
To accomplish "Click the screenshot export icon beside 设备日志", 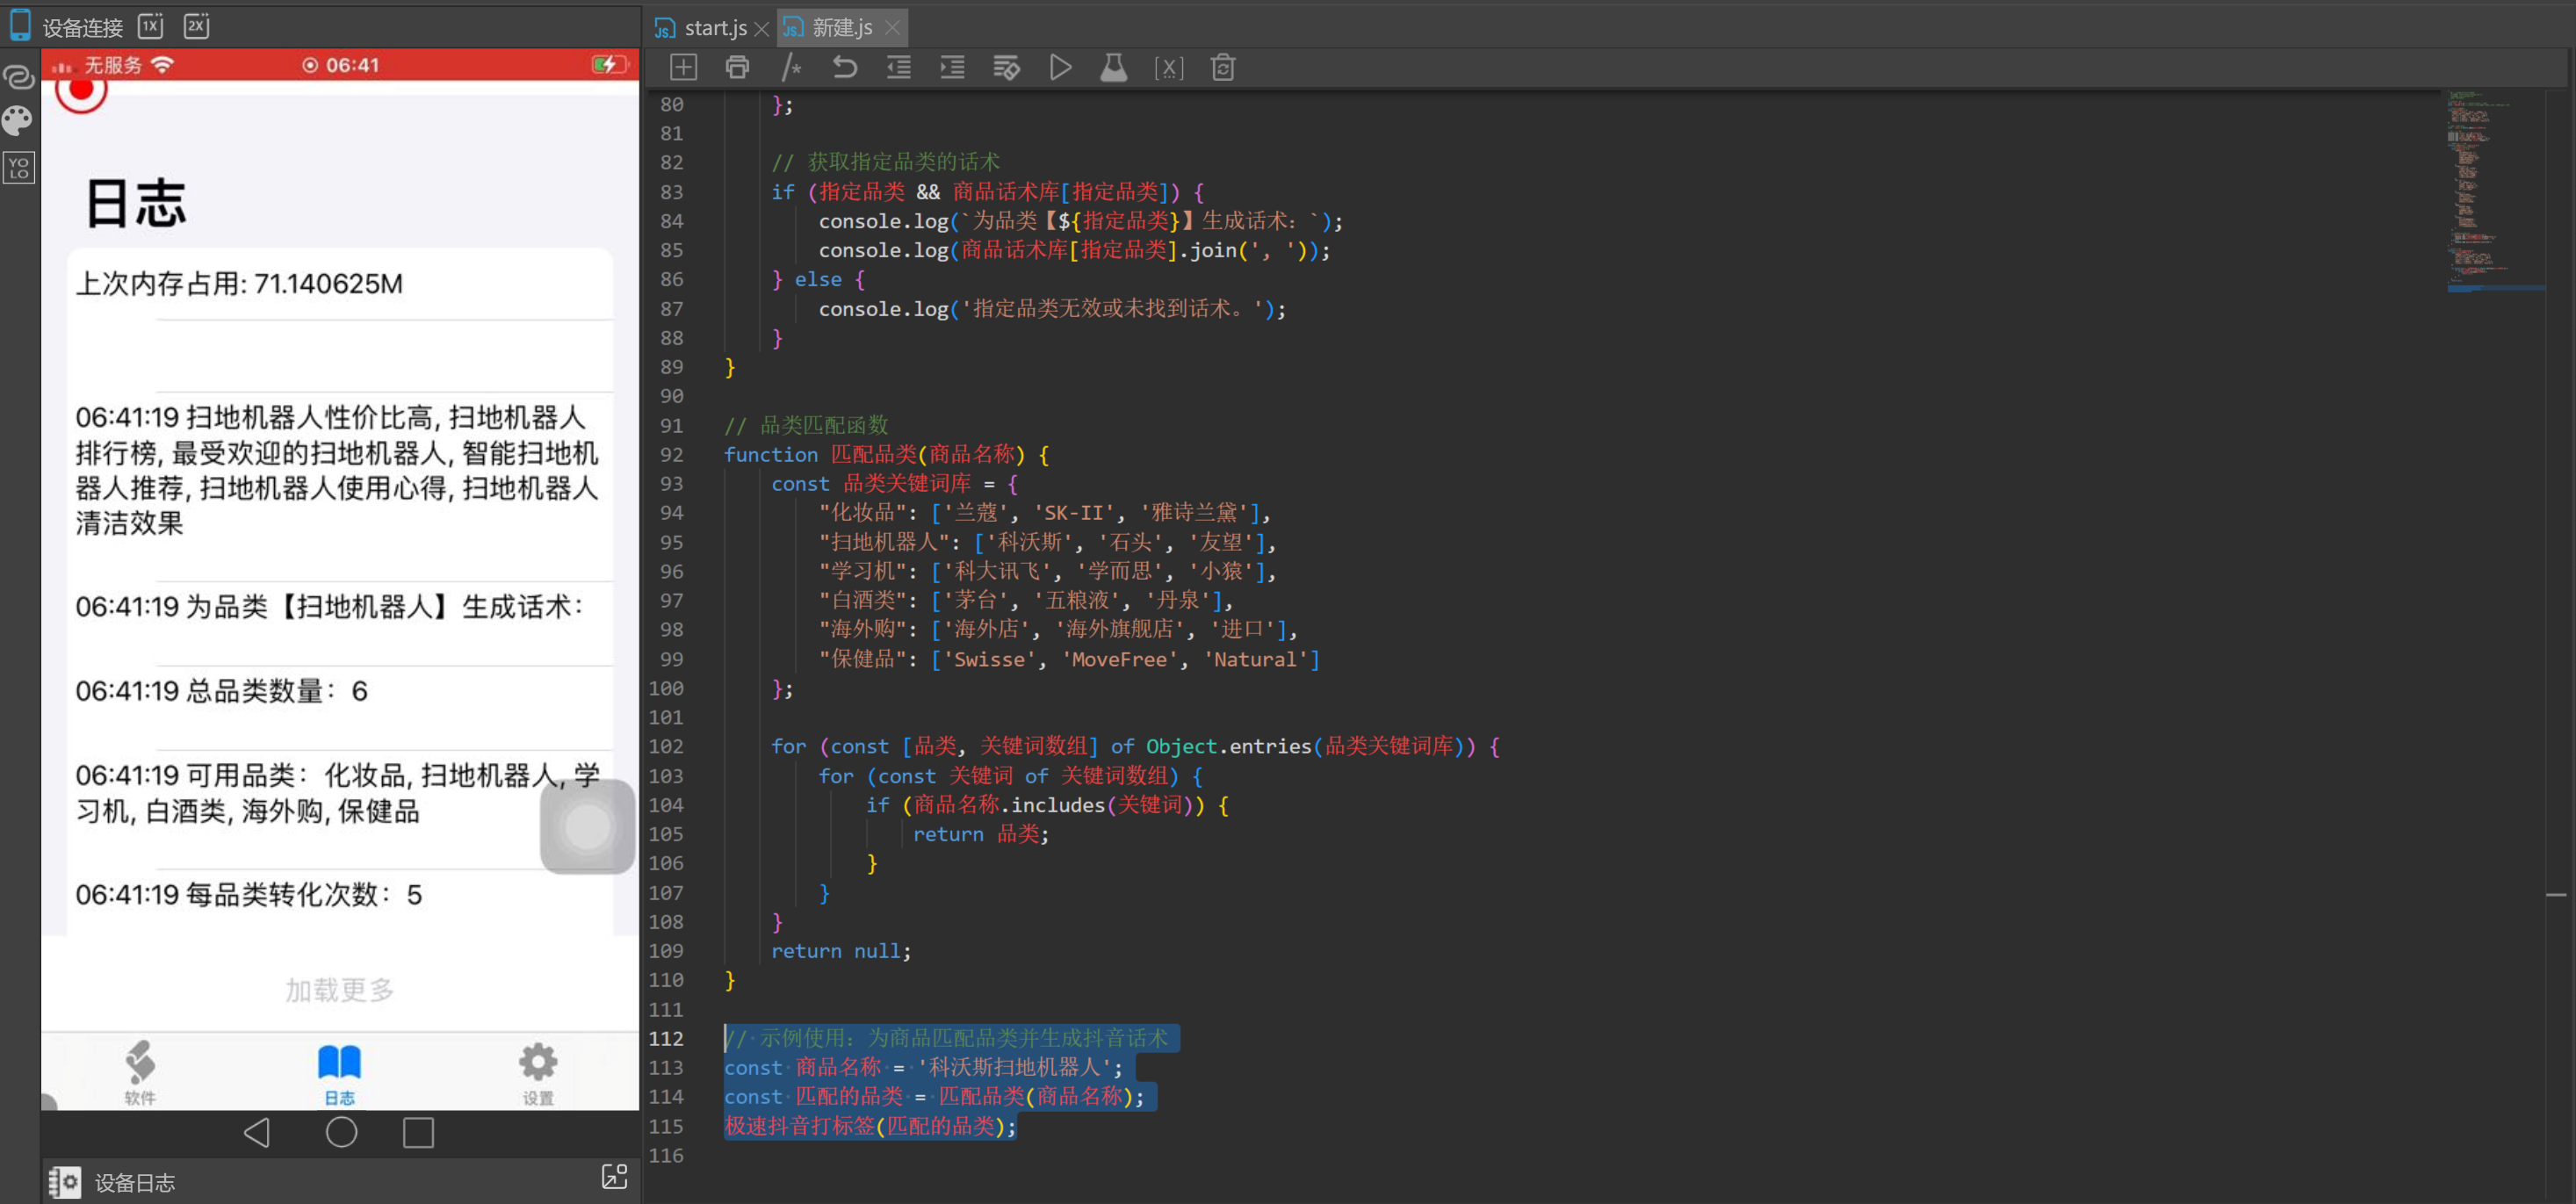I will point(614,1177).
